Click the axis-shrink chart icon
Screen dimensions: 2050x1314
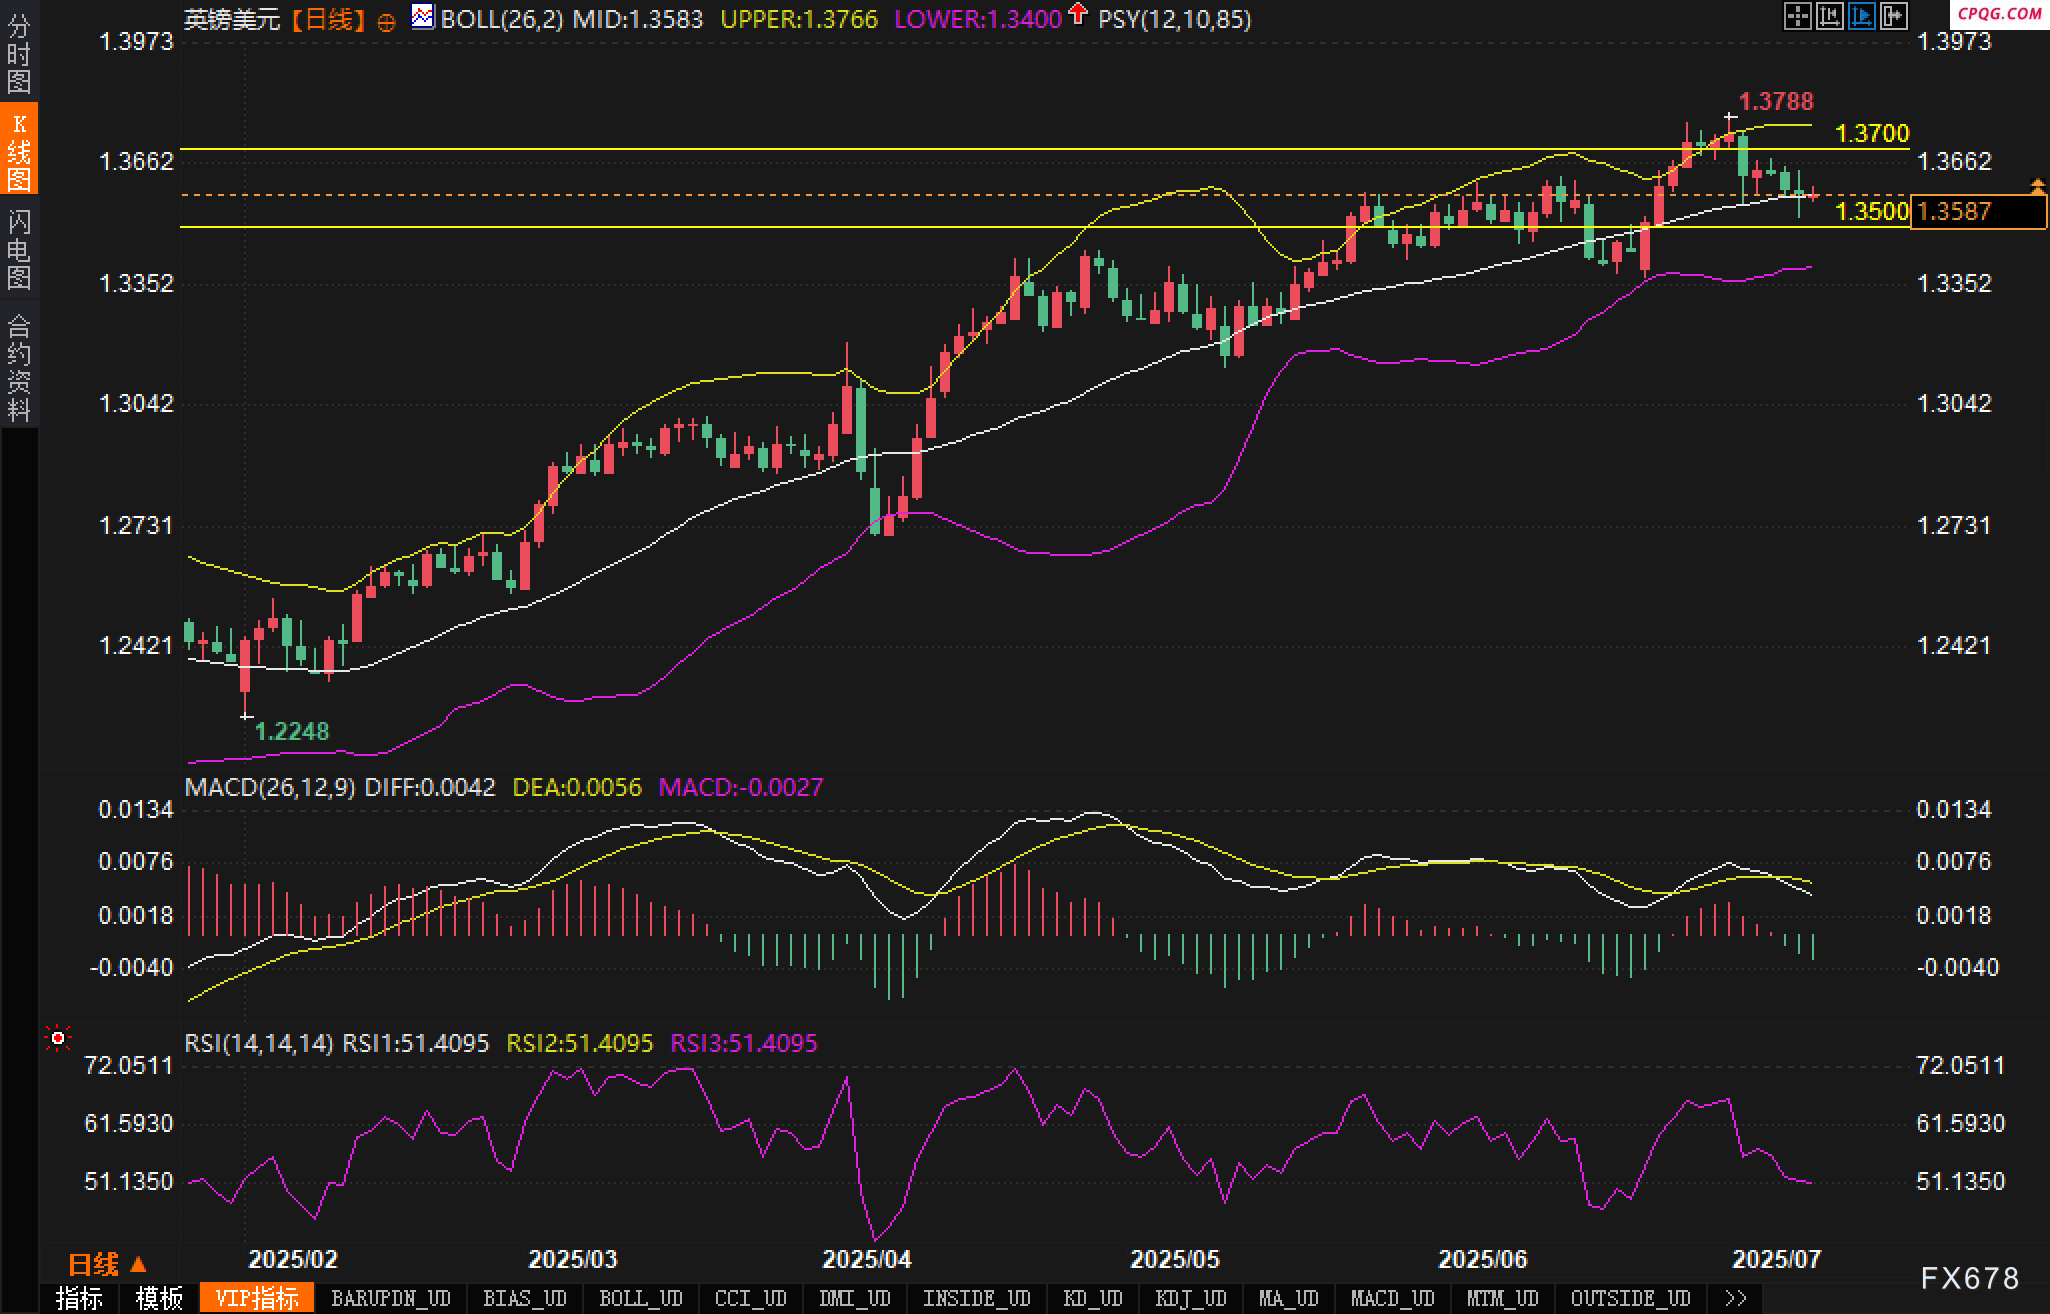(1829, 16)
